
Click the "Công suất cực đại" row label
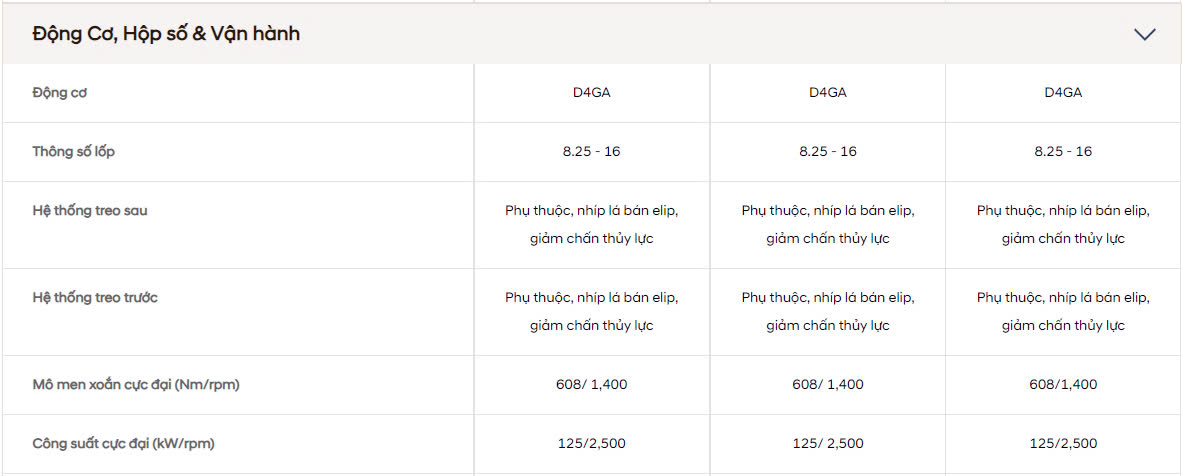coord(123,443)
